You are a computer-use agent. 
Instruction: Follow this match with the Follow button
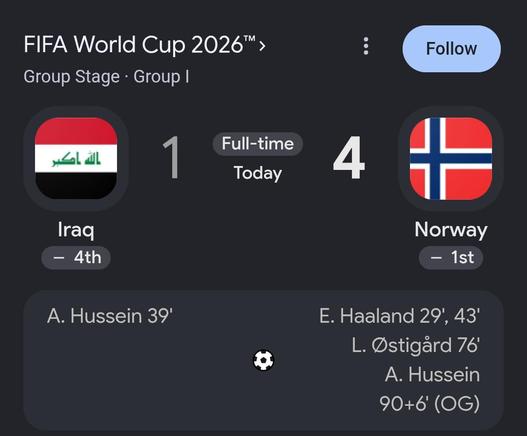click(451, 49)
